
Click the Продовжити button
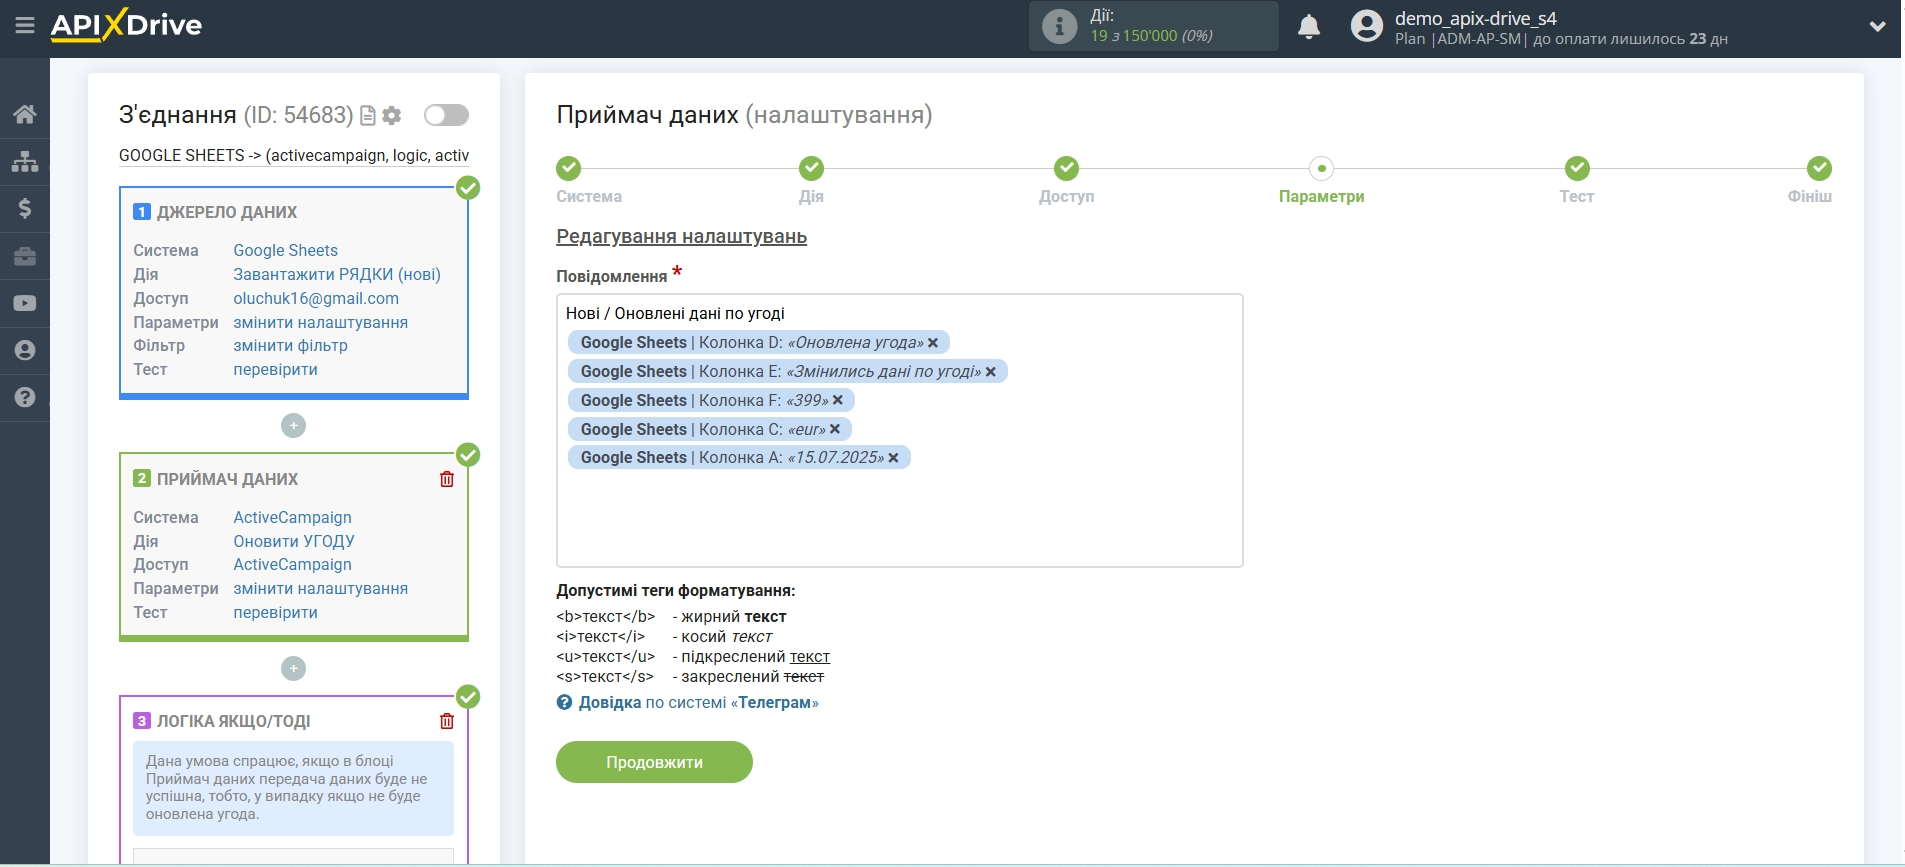(x=654, y=762)
